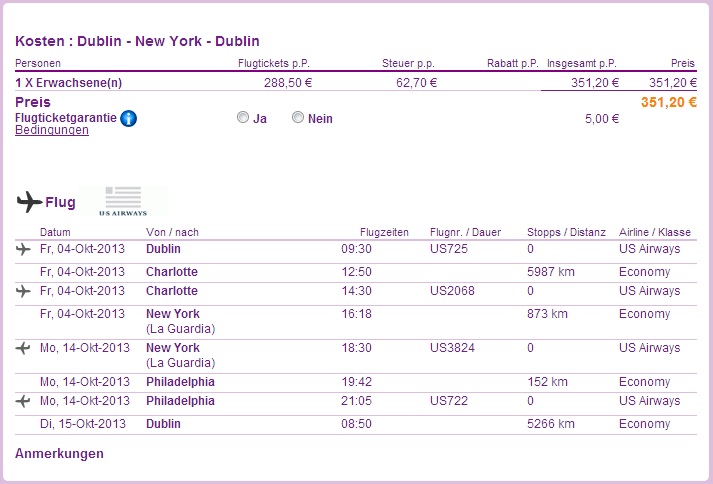713x484 pixels.
Task: Click the plane icon on New York 18:30 row
Action: click(x=23, y=348)
